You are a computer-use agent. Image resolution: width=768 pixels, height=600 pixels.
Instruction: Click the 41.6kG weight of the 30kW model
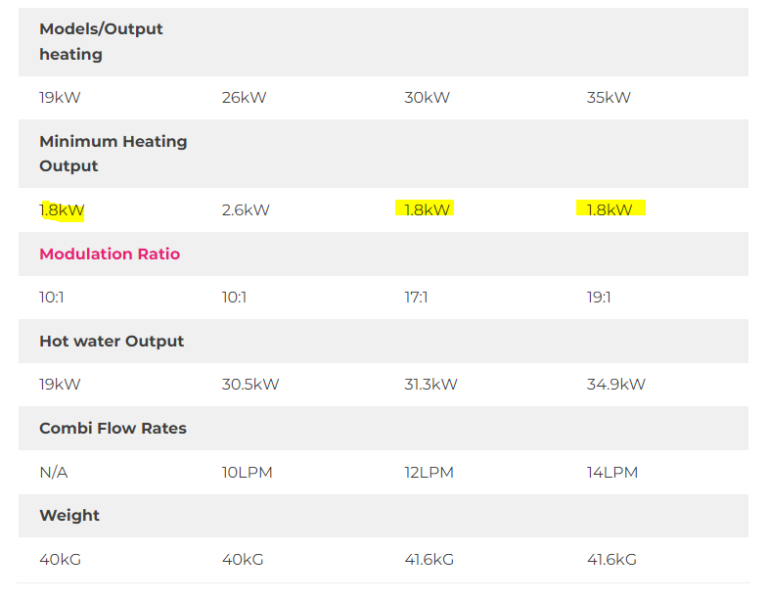429,559
